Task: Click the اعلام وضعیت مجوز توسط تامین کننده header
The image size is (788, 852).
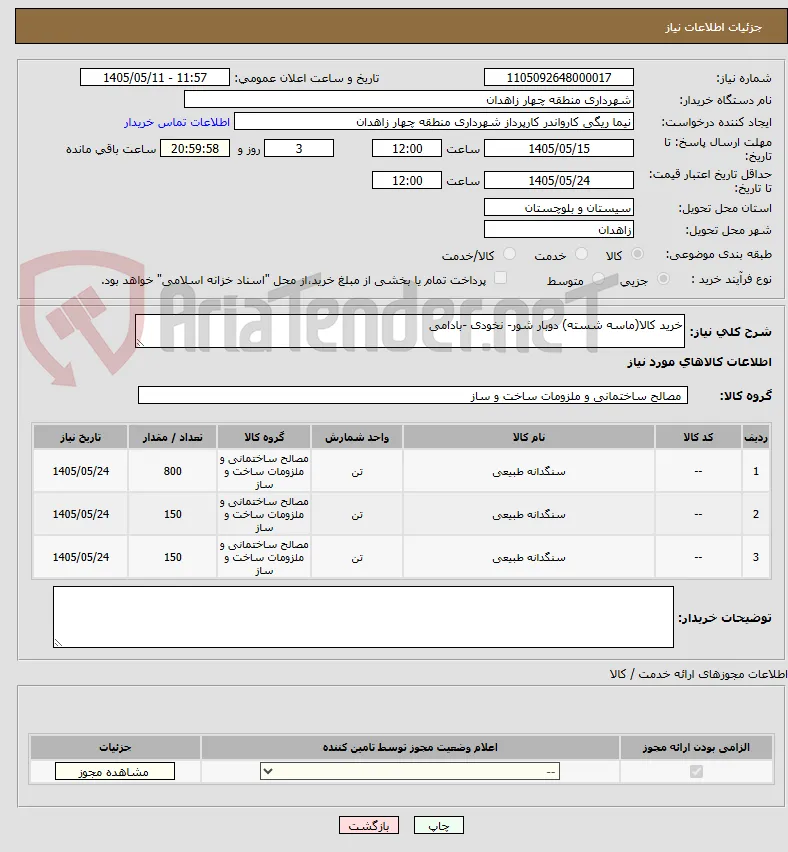Action: (410, 748)
